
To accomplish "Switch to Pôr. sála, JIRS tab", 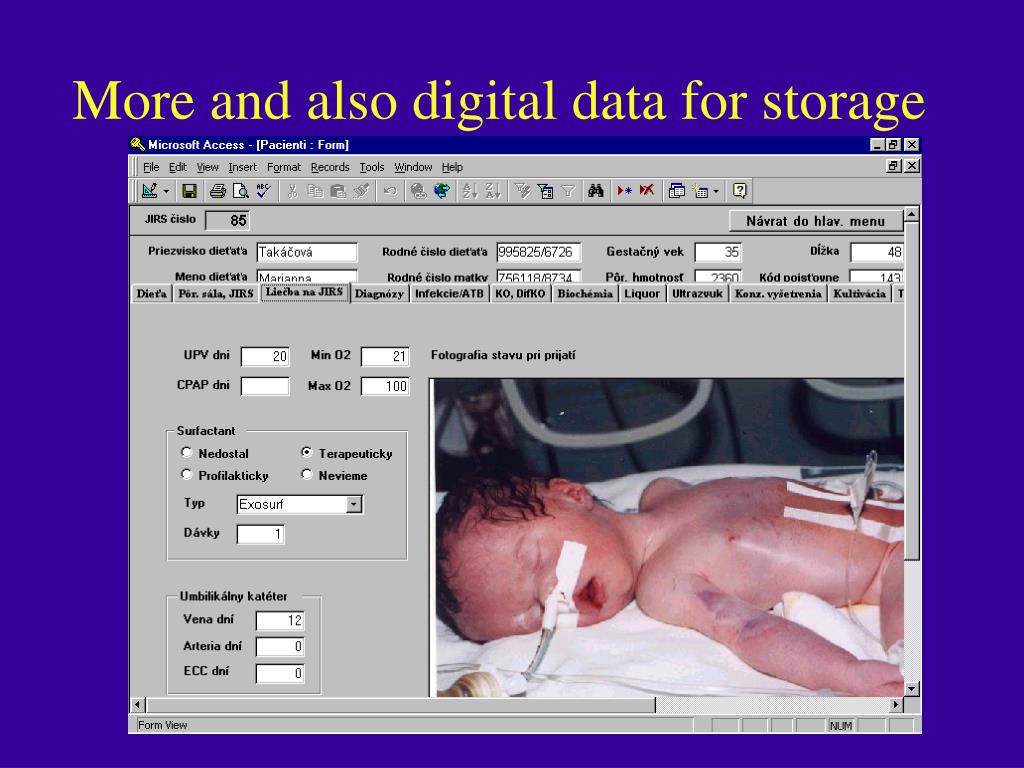I will [216, 294].
